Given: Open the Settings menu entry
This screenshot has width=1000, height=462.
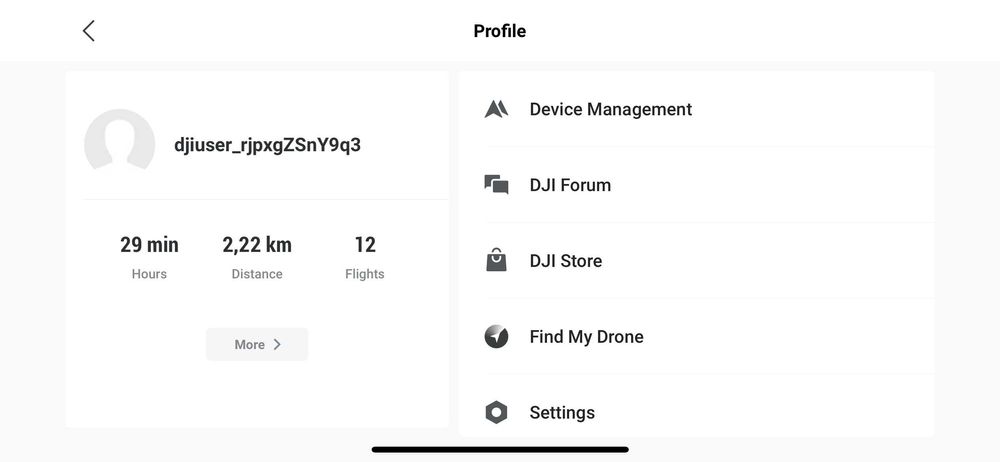Looking at the screenshot, I should point(562,412).
